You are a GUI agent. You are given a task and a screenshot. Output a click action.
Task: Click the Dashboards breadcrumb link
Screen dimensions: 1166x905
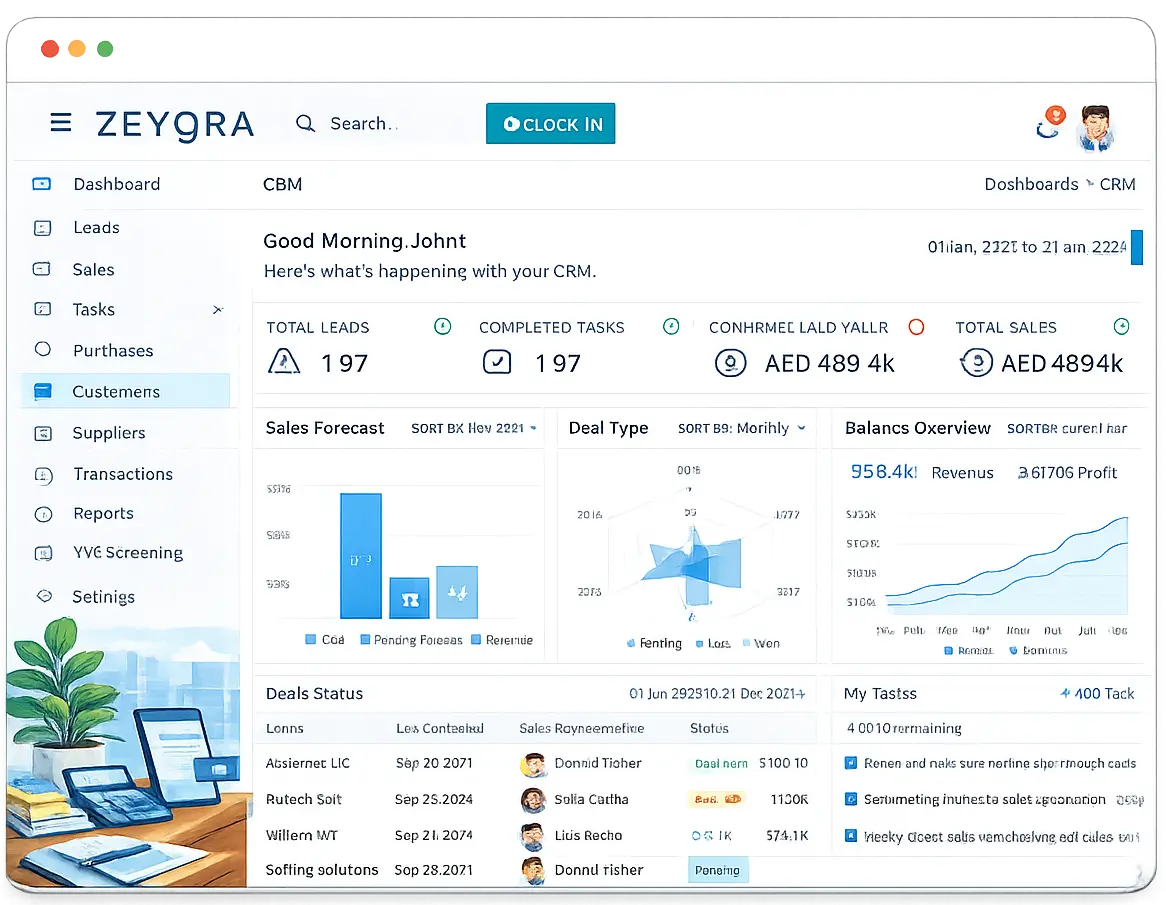(1031, 184)
